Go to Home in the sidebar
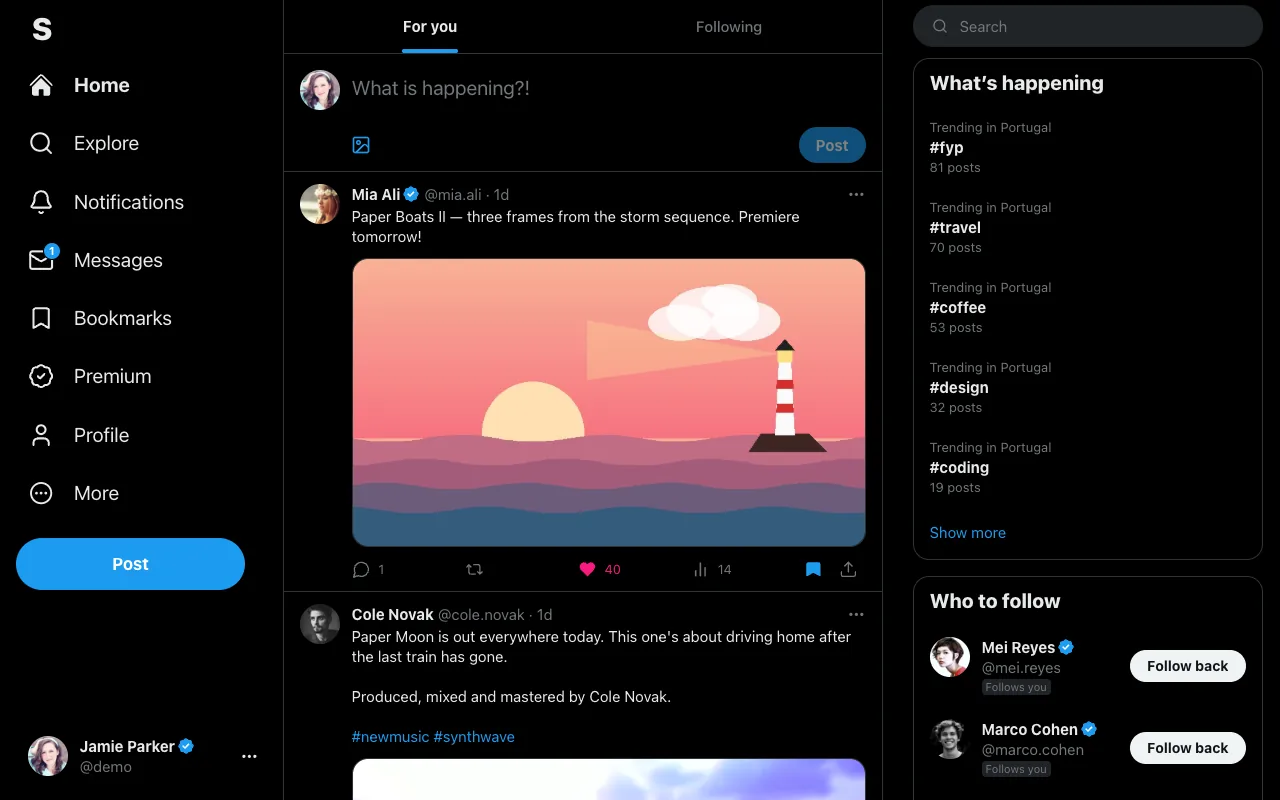1280x800 pixels. point(80,86)
